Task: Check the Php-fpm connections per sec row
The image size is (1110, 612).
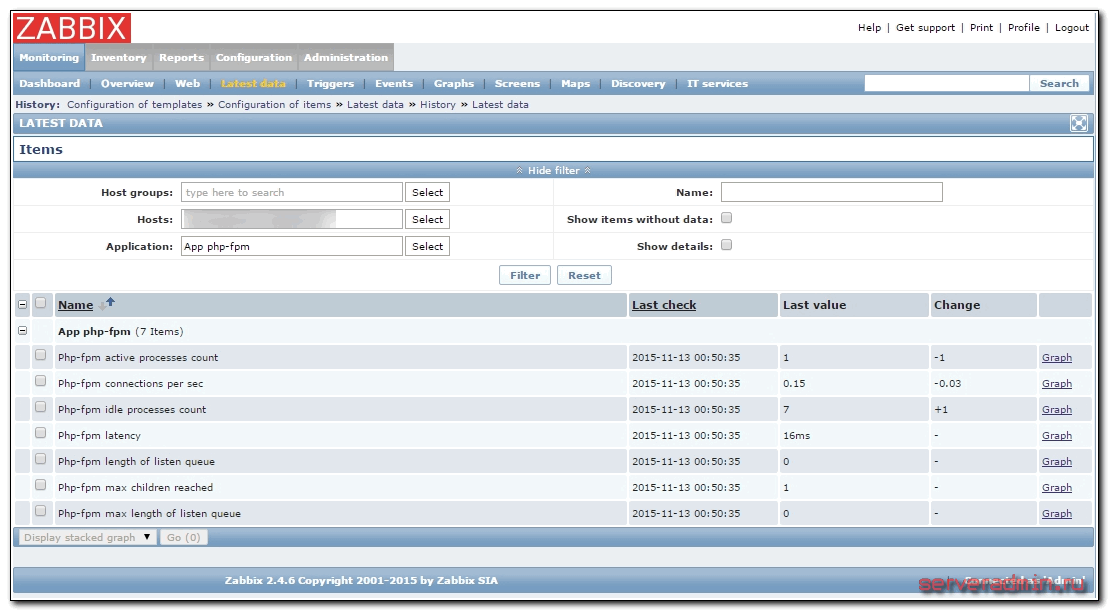Action: (x=40, y=381)
